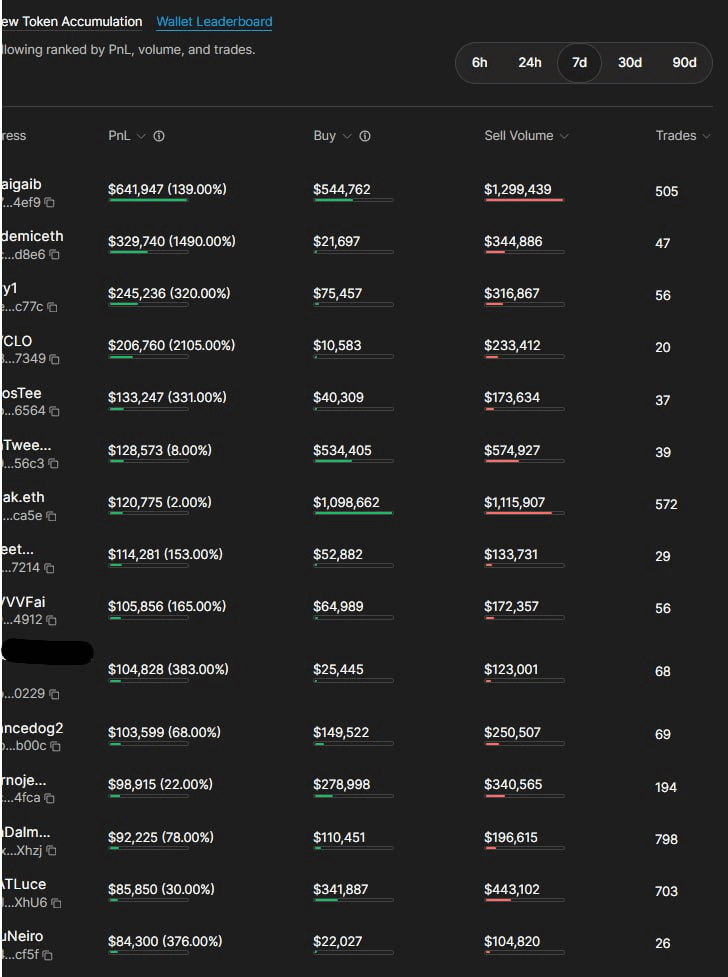Sort by the PnL column chevron
The width and height of the screenshot is (728, 977).
[x=141, y=136]
